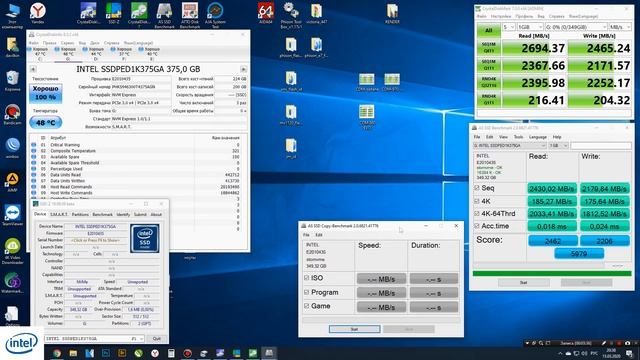
Task: Click the Yandex browser taskbar icon
Action: tap(155, 353)
